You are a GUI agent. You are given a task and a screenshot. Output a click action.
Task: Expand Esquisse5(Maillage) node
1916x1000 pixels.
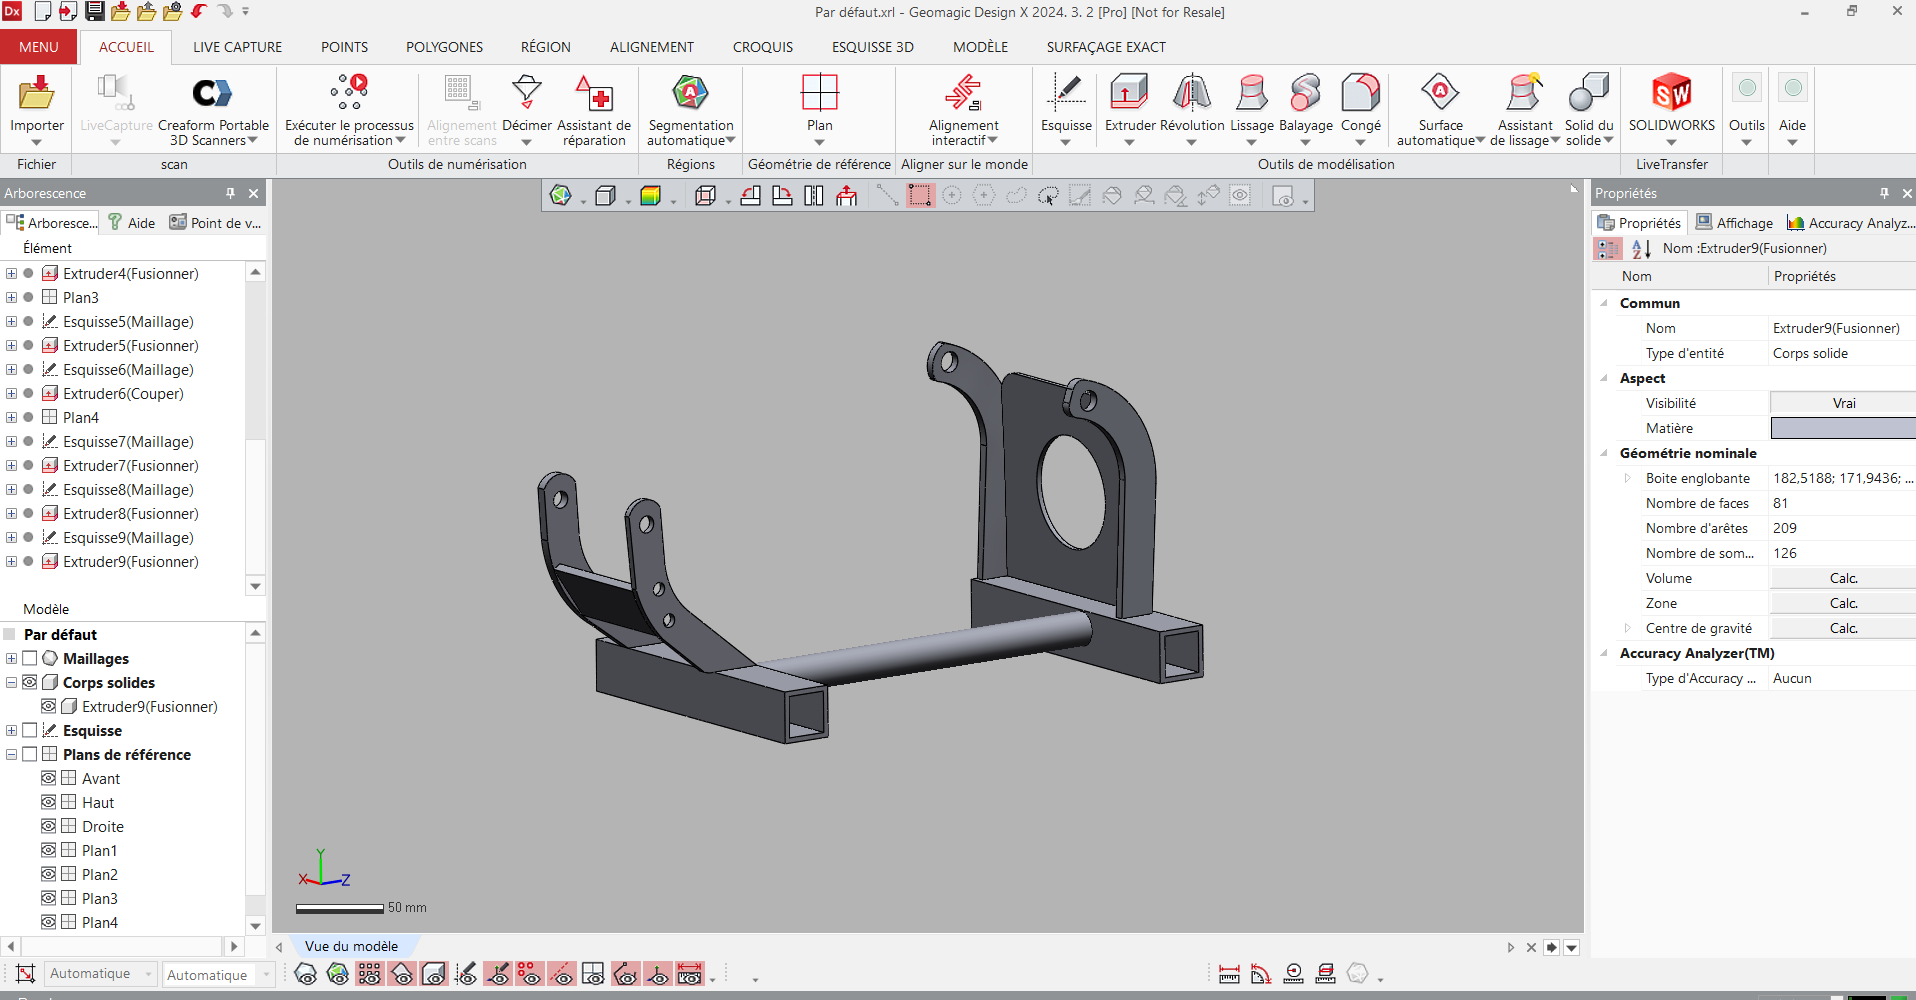11,321
